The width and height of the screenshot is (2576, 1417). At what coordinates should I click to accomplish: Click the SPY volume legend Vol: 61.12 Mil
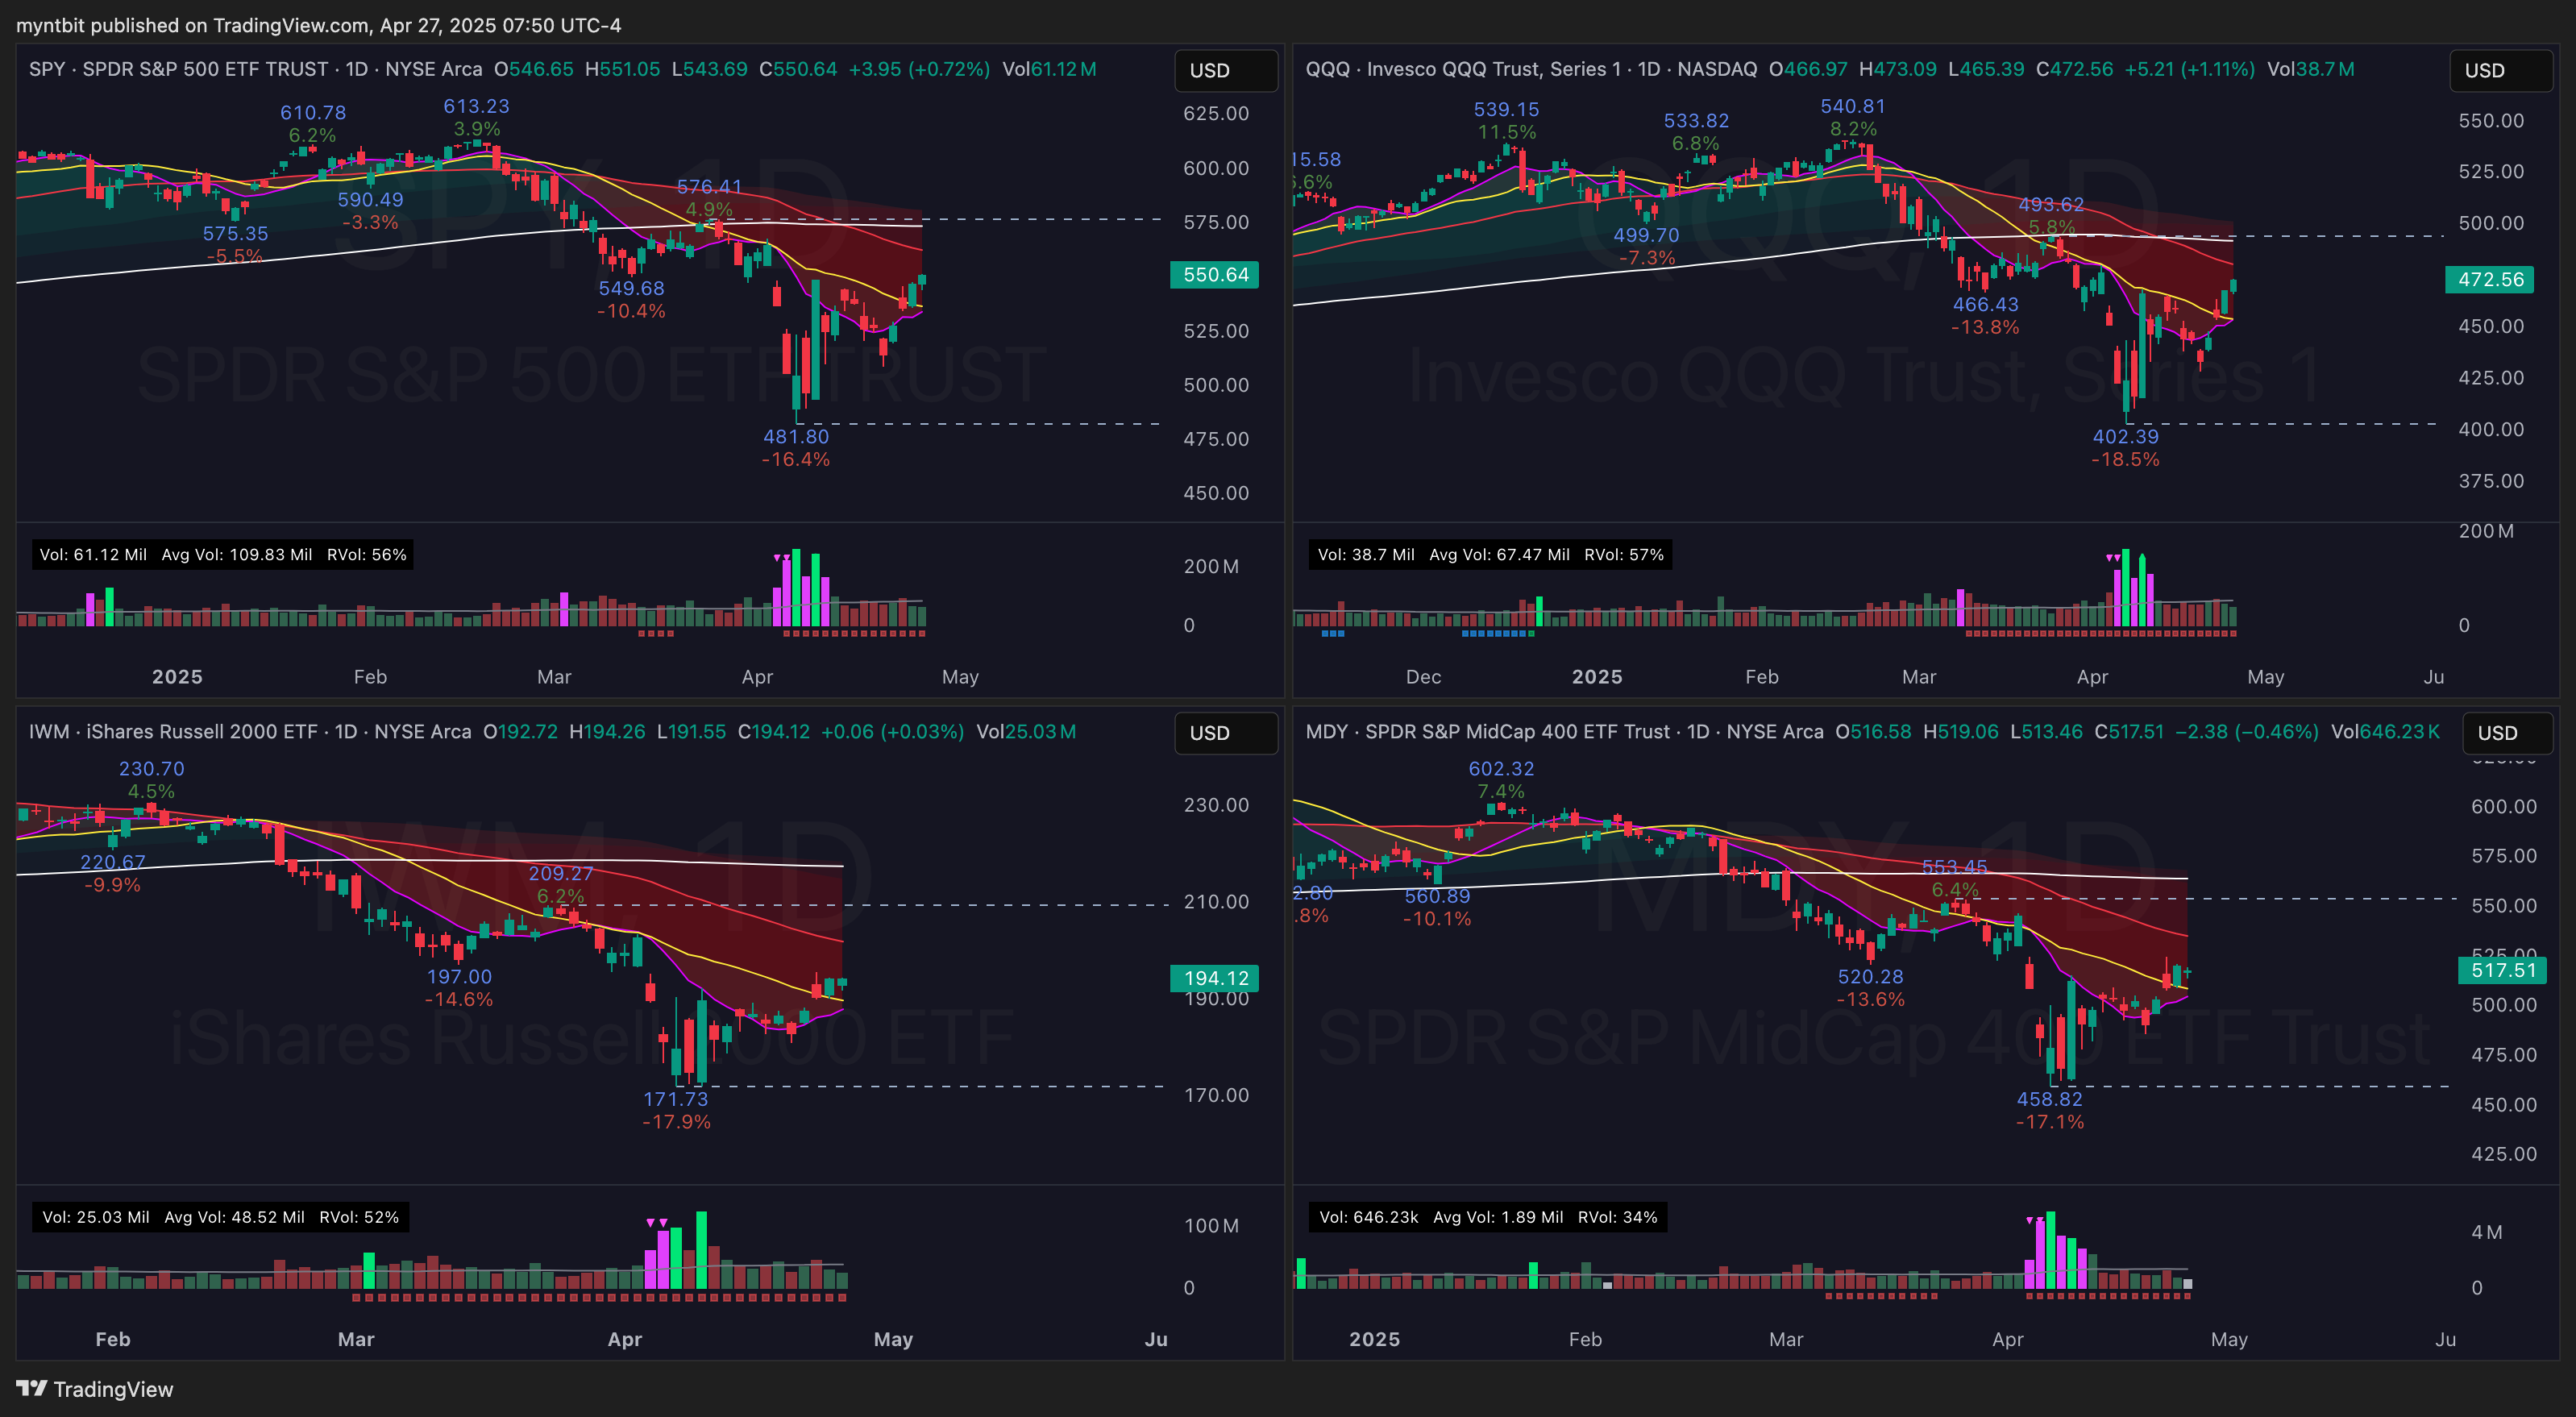[93, 555]
